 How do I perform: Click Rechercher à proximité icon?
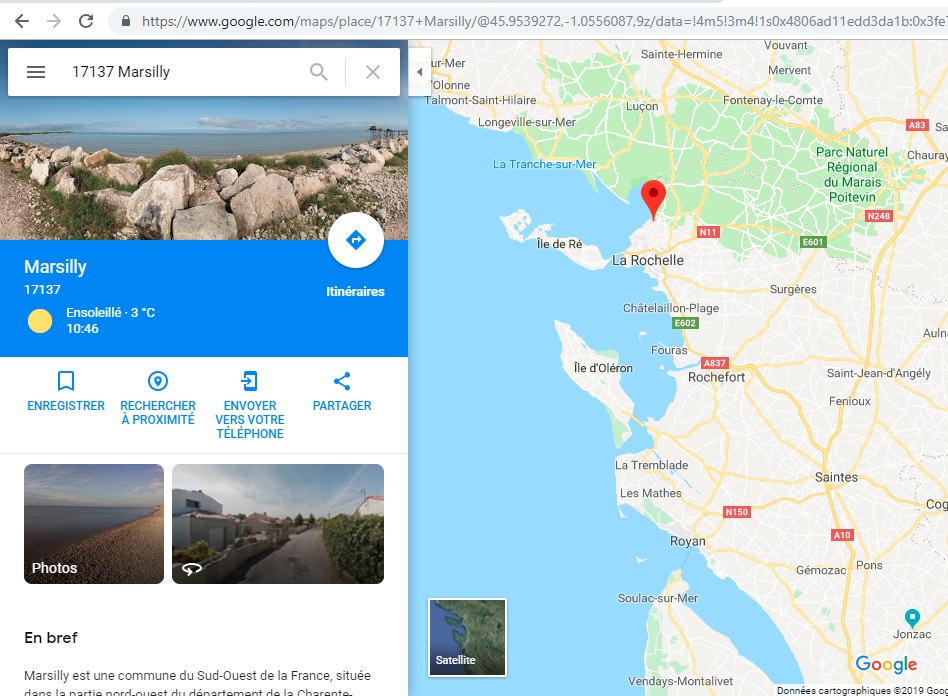click(x=158, y=381)
